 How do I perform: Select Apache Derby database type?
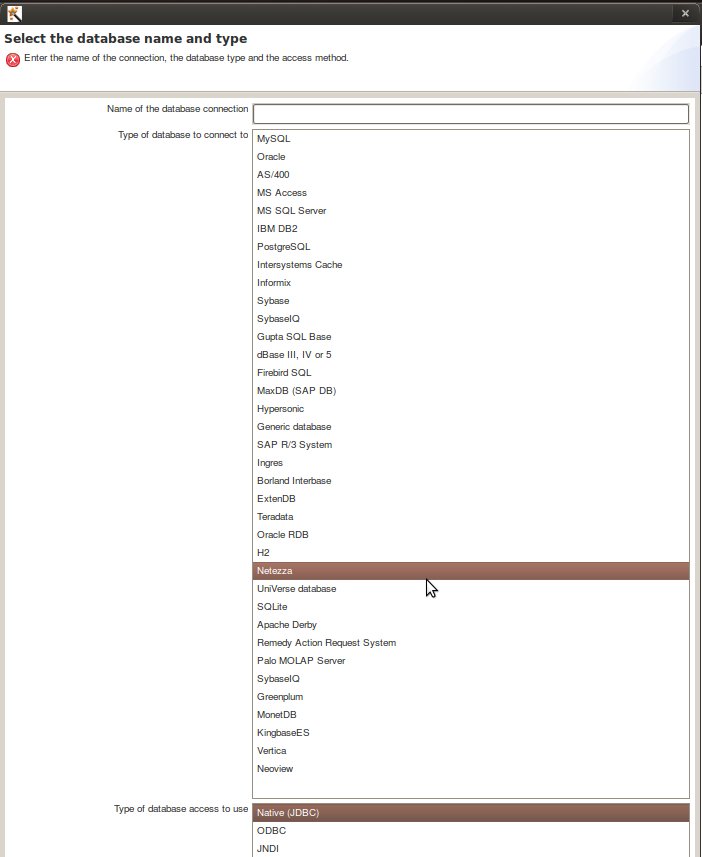[471, 626]
